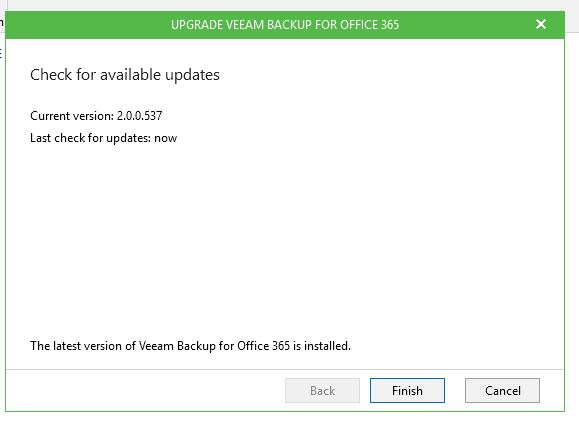This screenshot has height=423, width=579.
Task: Close the upgrade dialog with the X icon
Action: point(541,24)
